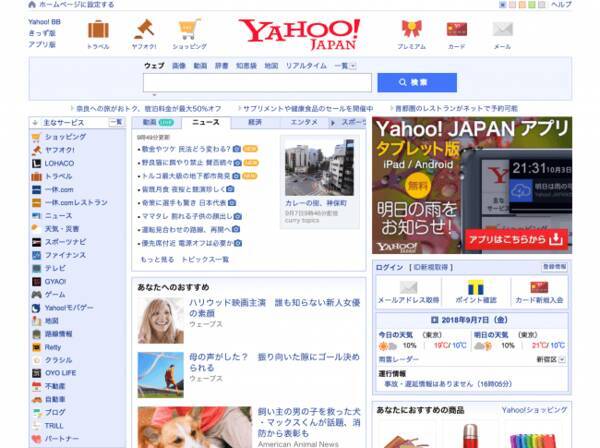Open the プレミアム ribbon icon

click(x=411, y=29)
